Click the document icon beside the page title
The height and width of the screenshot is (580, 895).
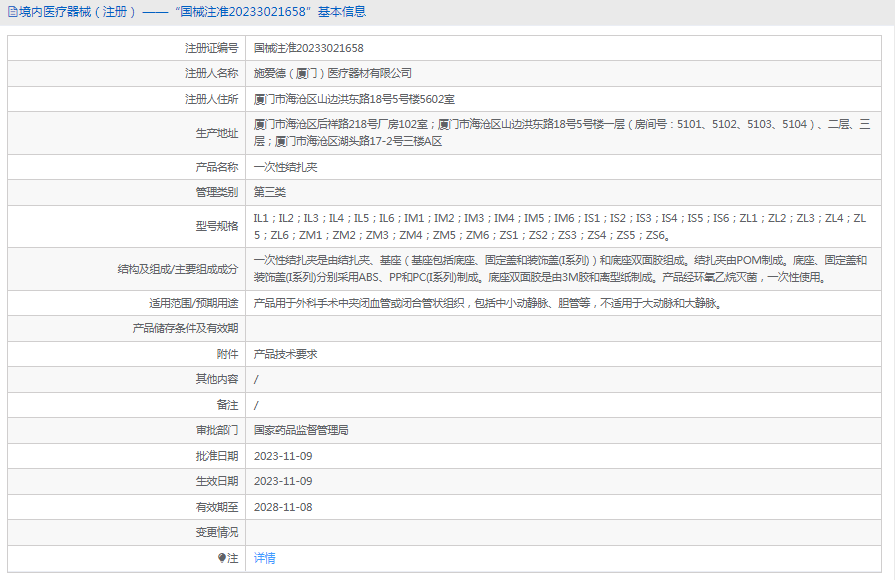point(13,12)
